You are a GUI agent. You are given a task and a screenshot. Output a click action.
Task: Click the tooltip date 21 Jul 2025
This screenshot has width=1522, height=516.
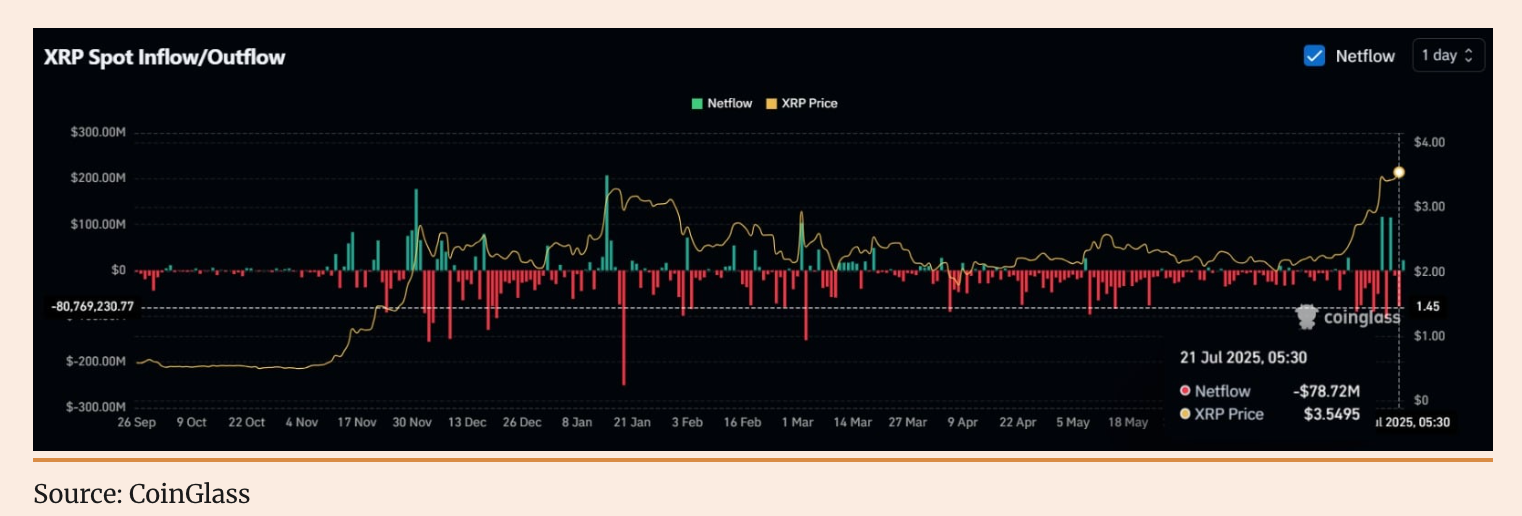point(1243,358)
